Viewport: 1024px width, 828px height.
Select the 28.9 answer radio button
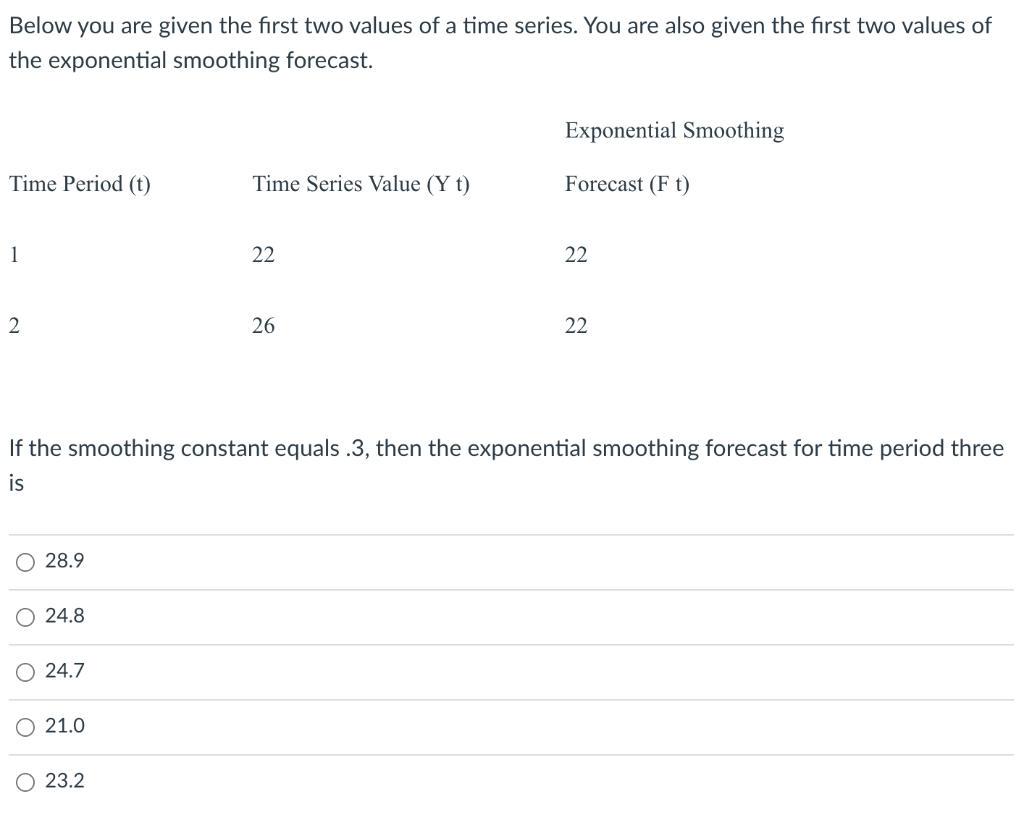[24, 561]
